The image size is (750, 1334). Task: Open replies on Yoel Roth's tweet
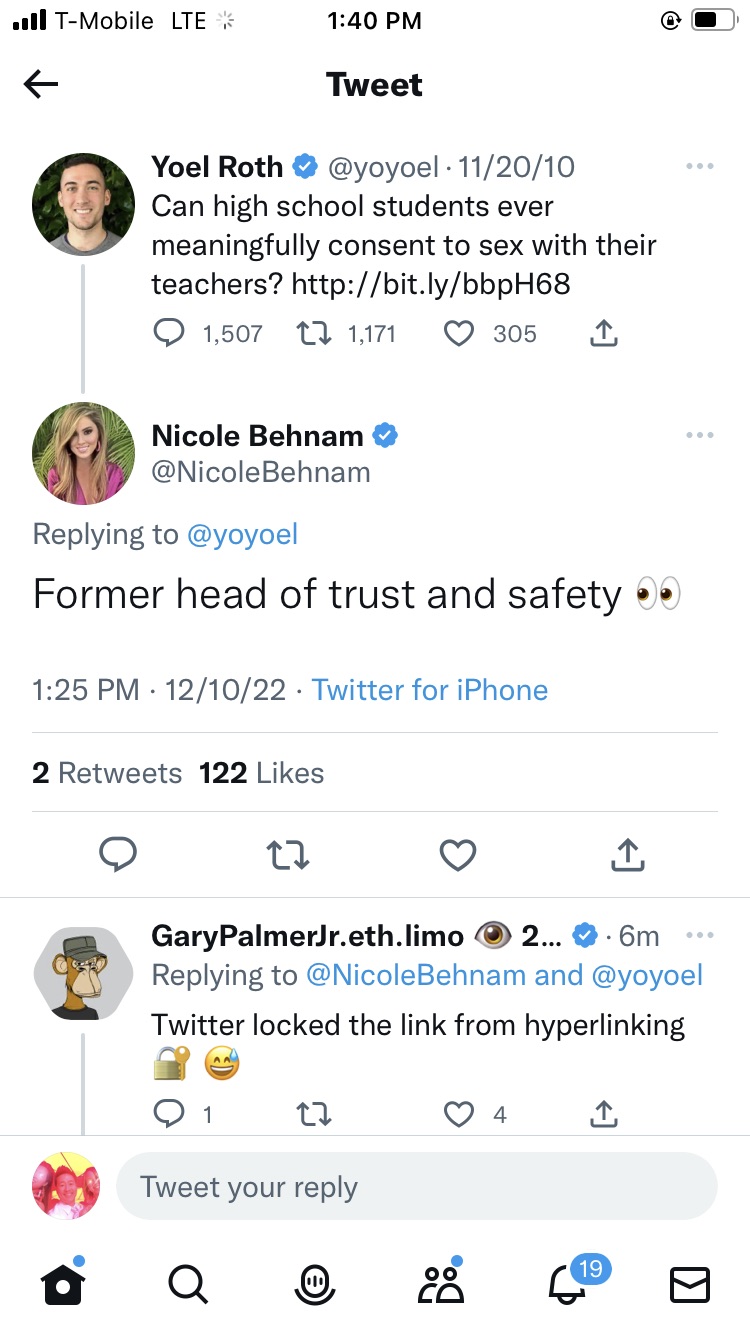click(x=169, y=333)
